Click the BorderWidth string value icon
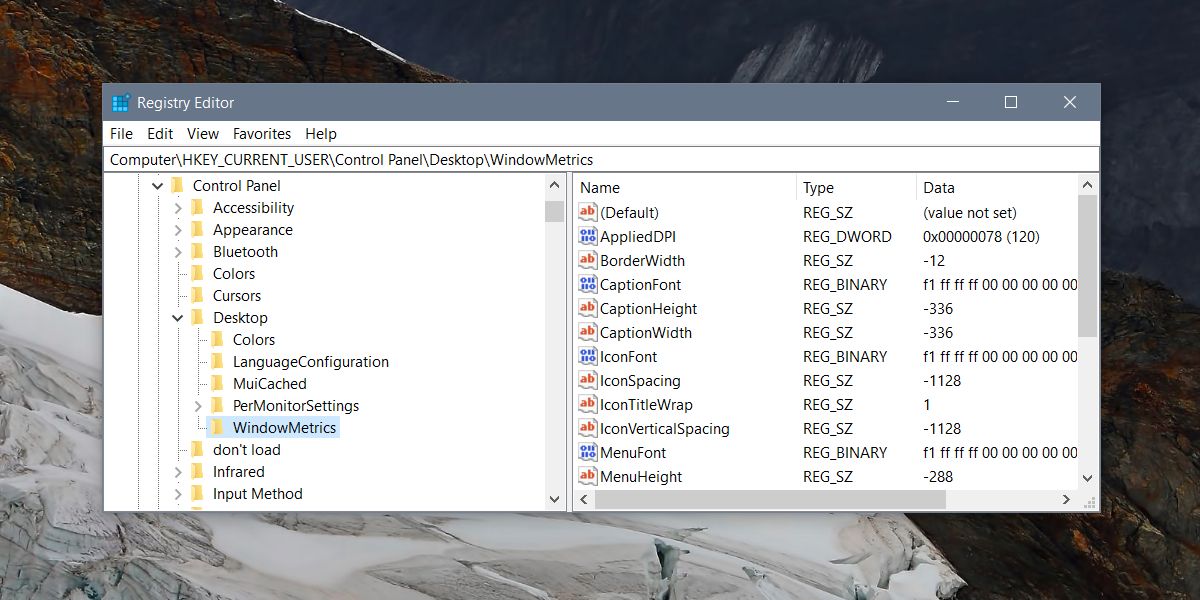This screenshot has height=600, width=1200. pos(587,260)
